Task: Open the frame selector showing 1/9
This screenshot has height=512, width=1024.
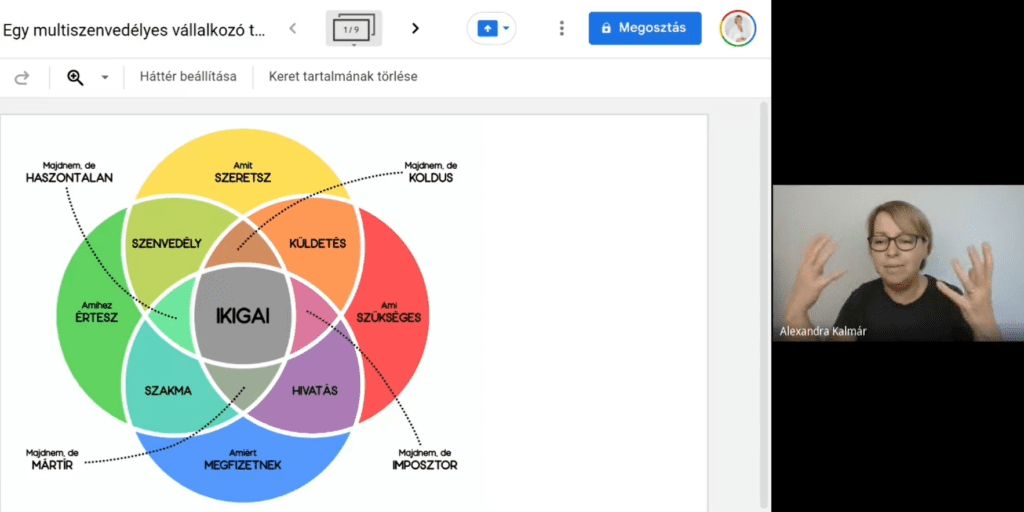Action: 353,29
